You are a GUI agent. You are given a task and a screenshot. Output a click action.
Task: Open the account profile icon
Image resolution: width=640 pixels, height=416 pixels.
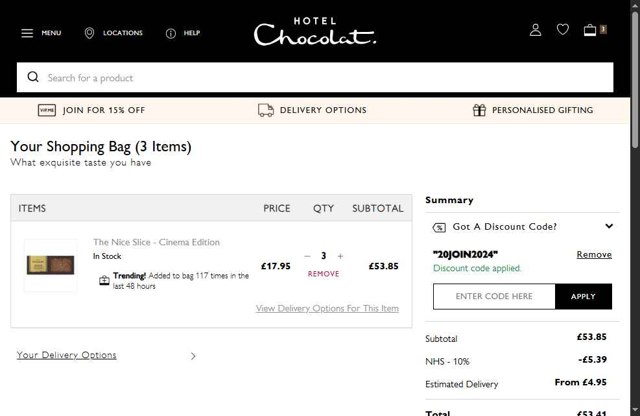pos(536,30)
